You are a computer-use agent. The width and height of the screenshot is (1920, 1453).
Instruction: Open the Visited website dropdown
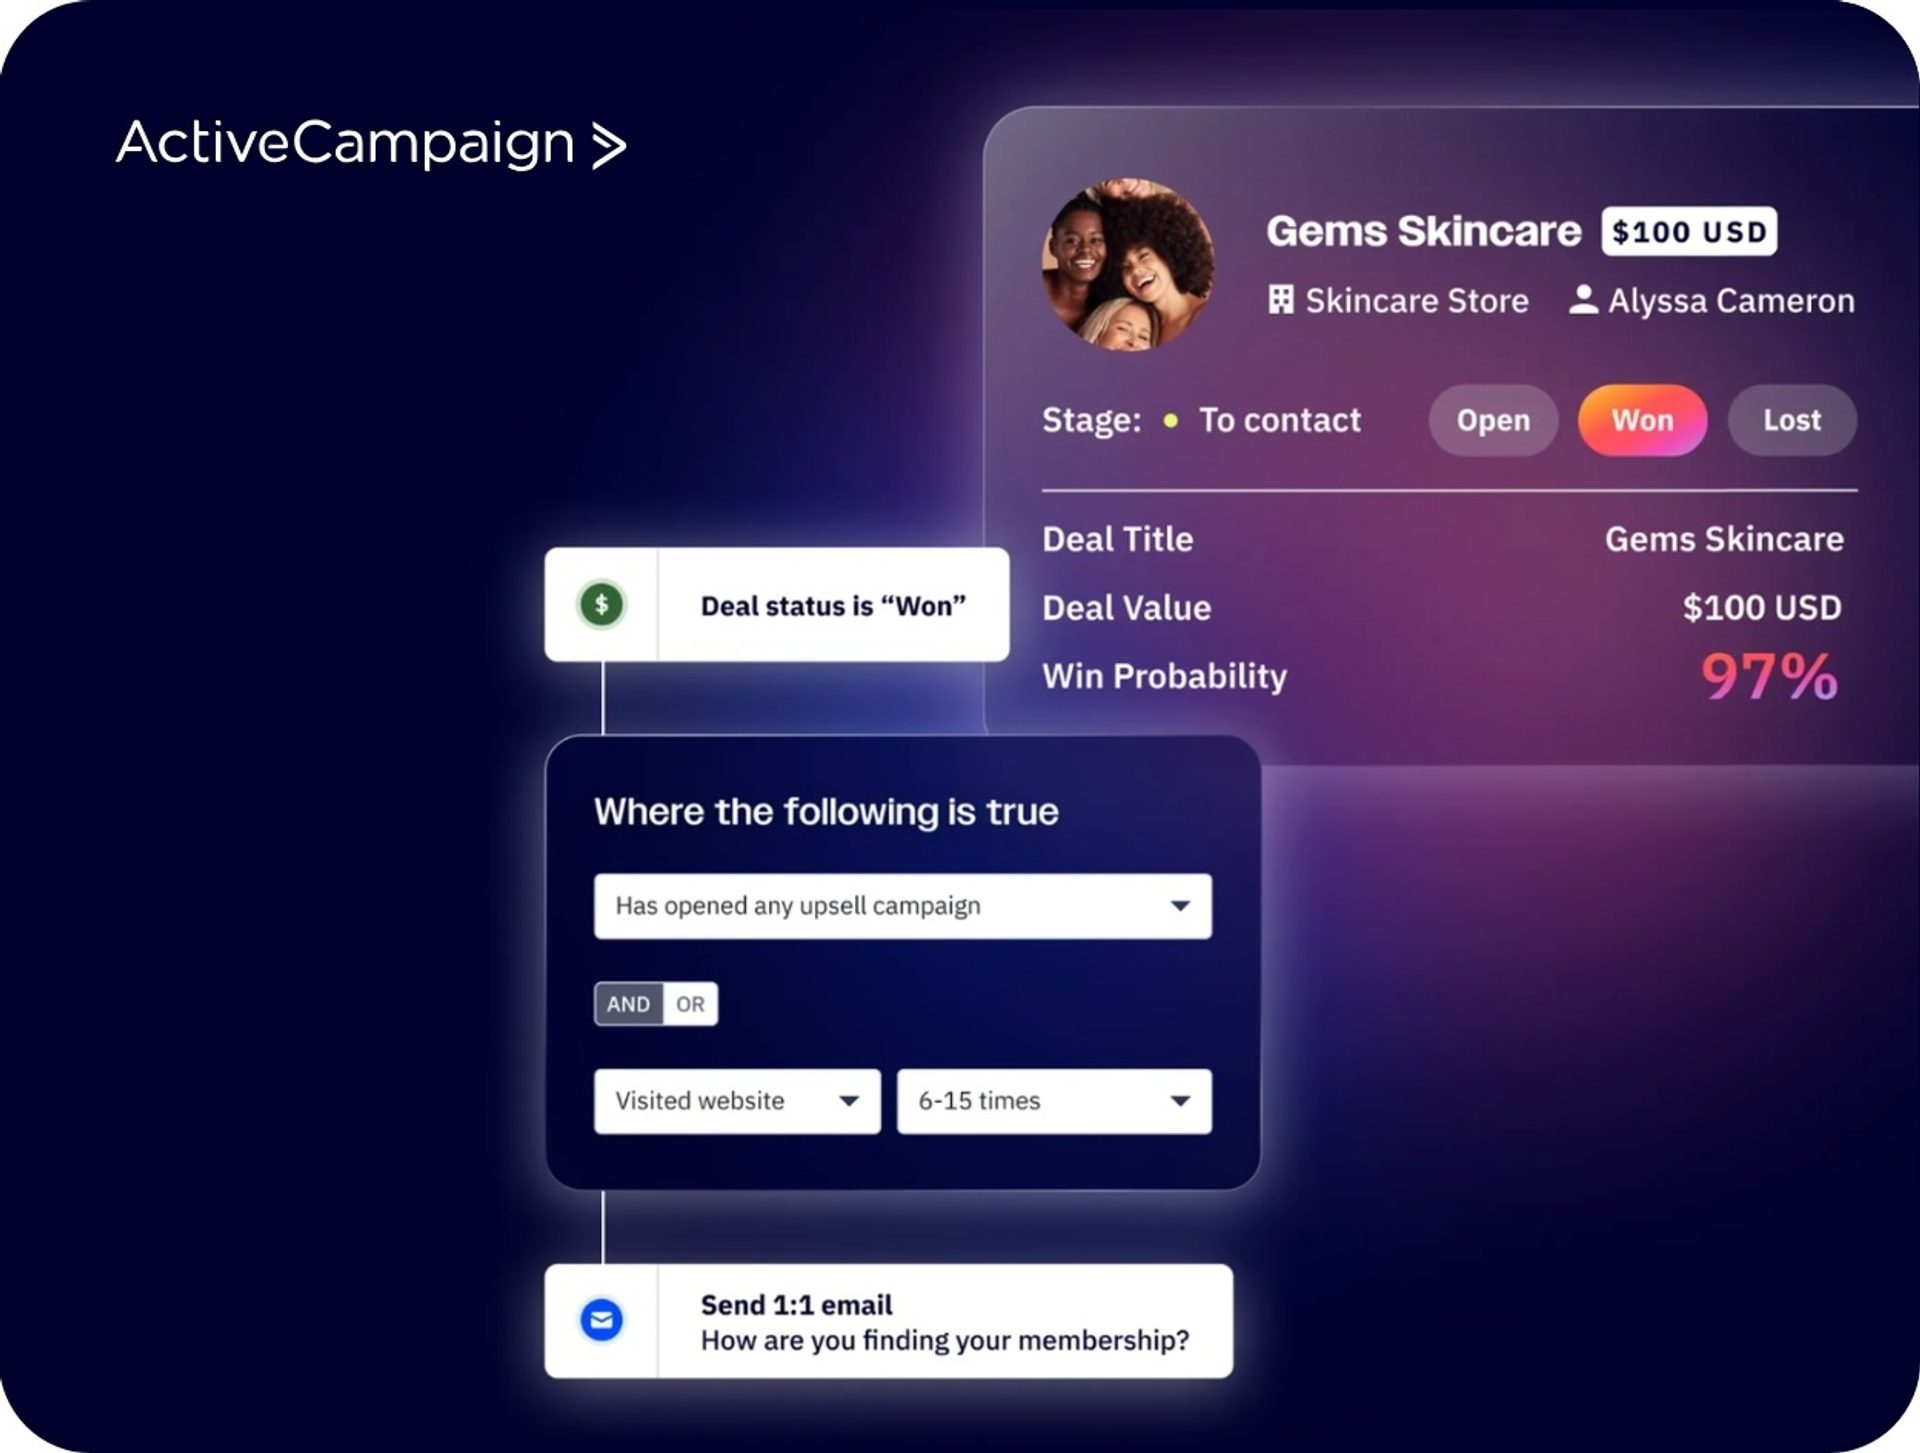point(737,1101)
